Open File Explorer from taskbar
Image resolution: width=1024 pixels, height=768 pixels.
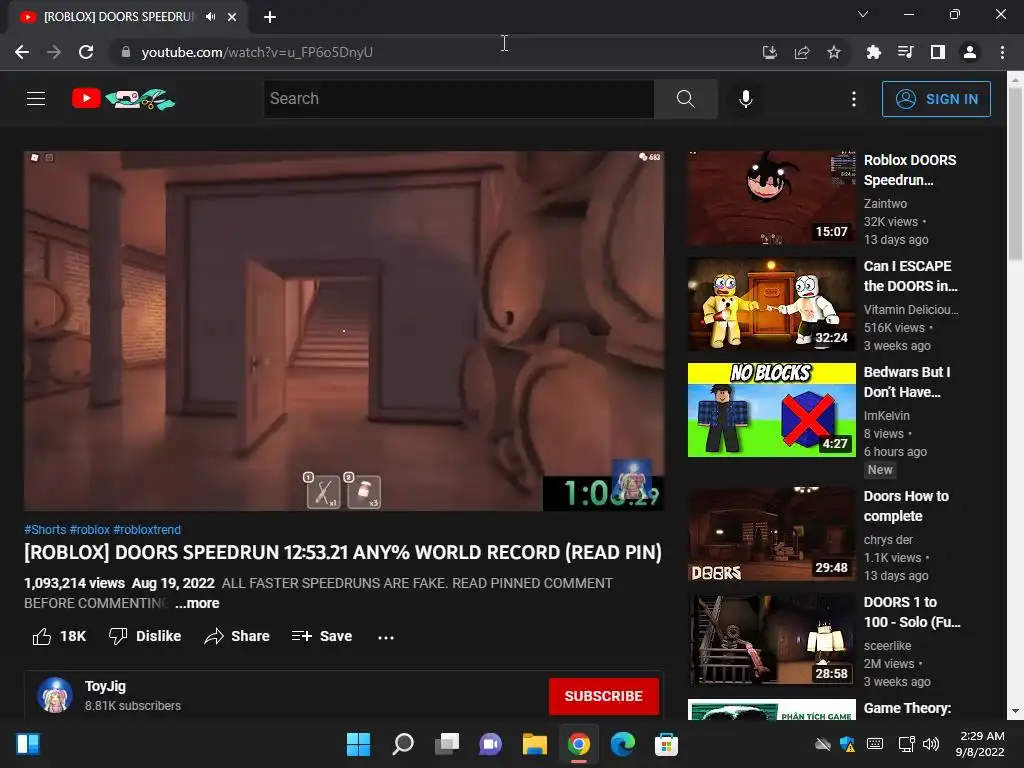point(534,744)
